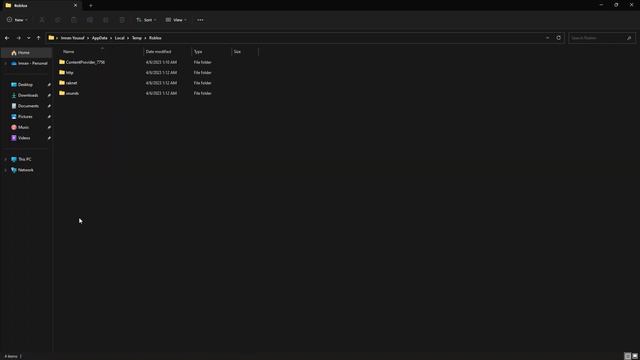Select the user folder breadcrumb segment
The width and height of the screenshot is (640, 360).
point(73,38)
